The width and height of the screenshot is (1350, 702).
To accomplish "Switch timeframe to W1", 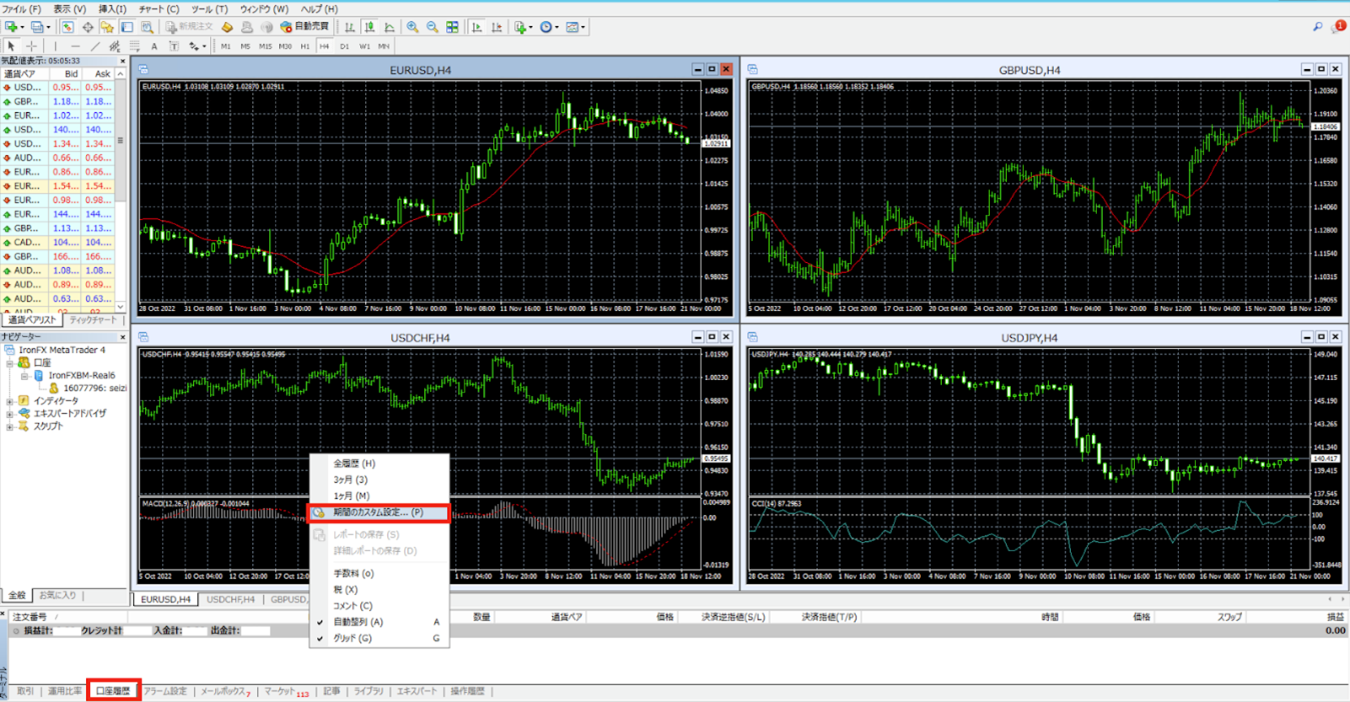I will coord(364,46).
